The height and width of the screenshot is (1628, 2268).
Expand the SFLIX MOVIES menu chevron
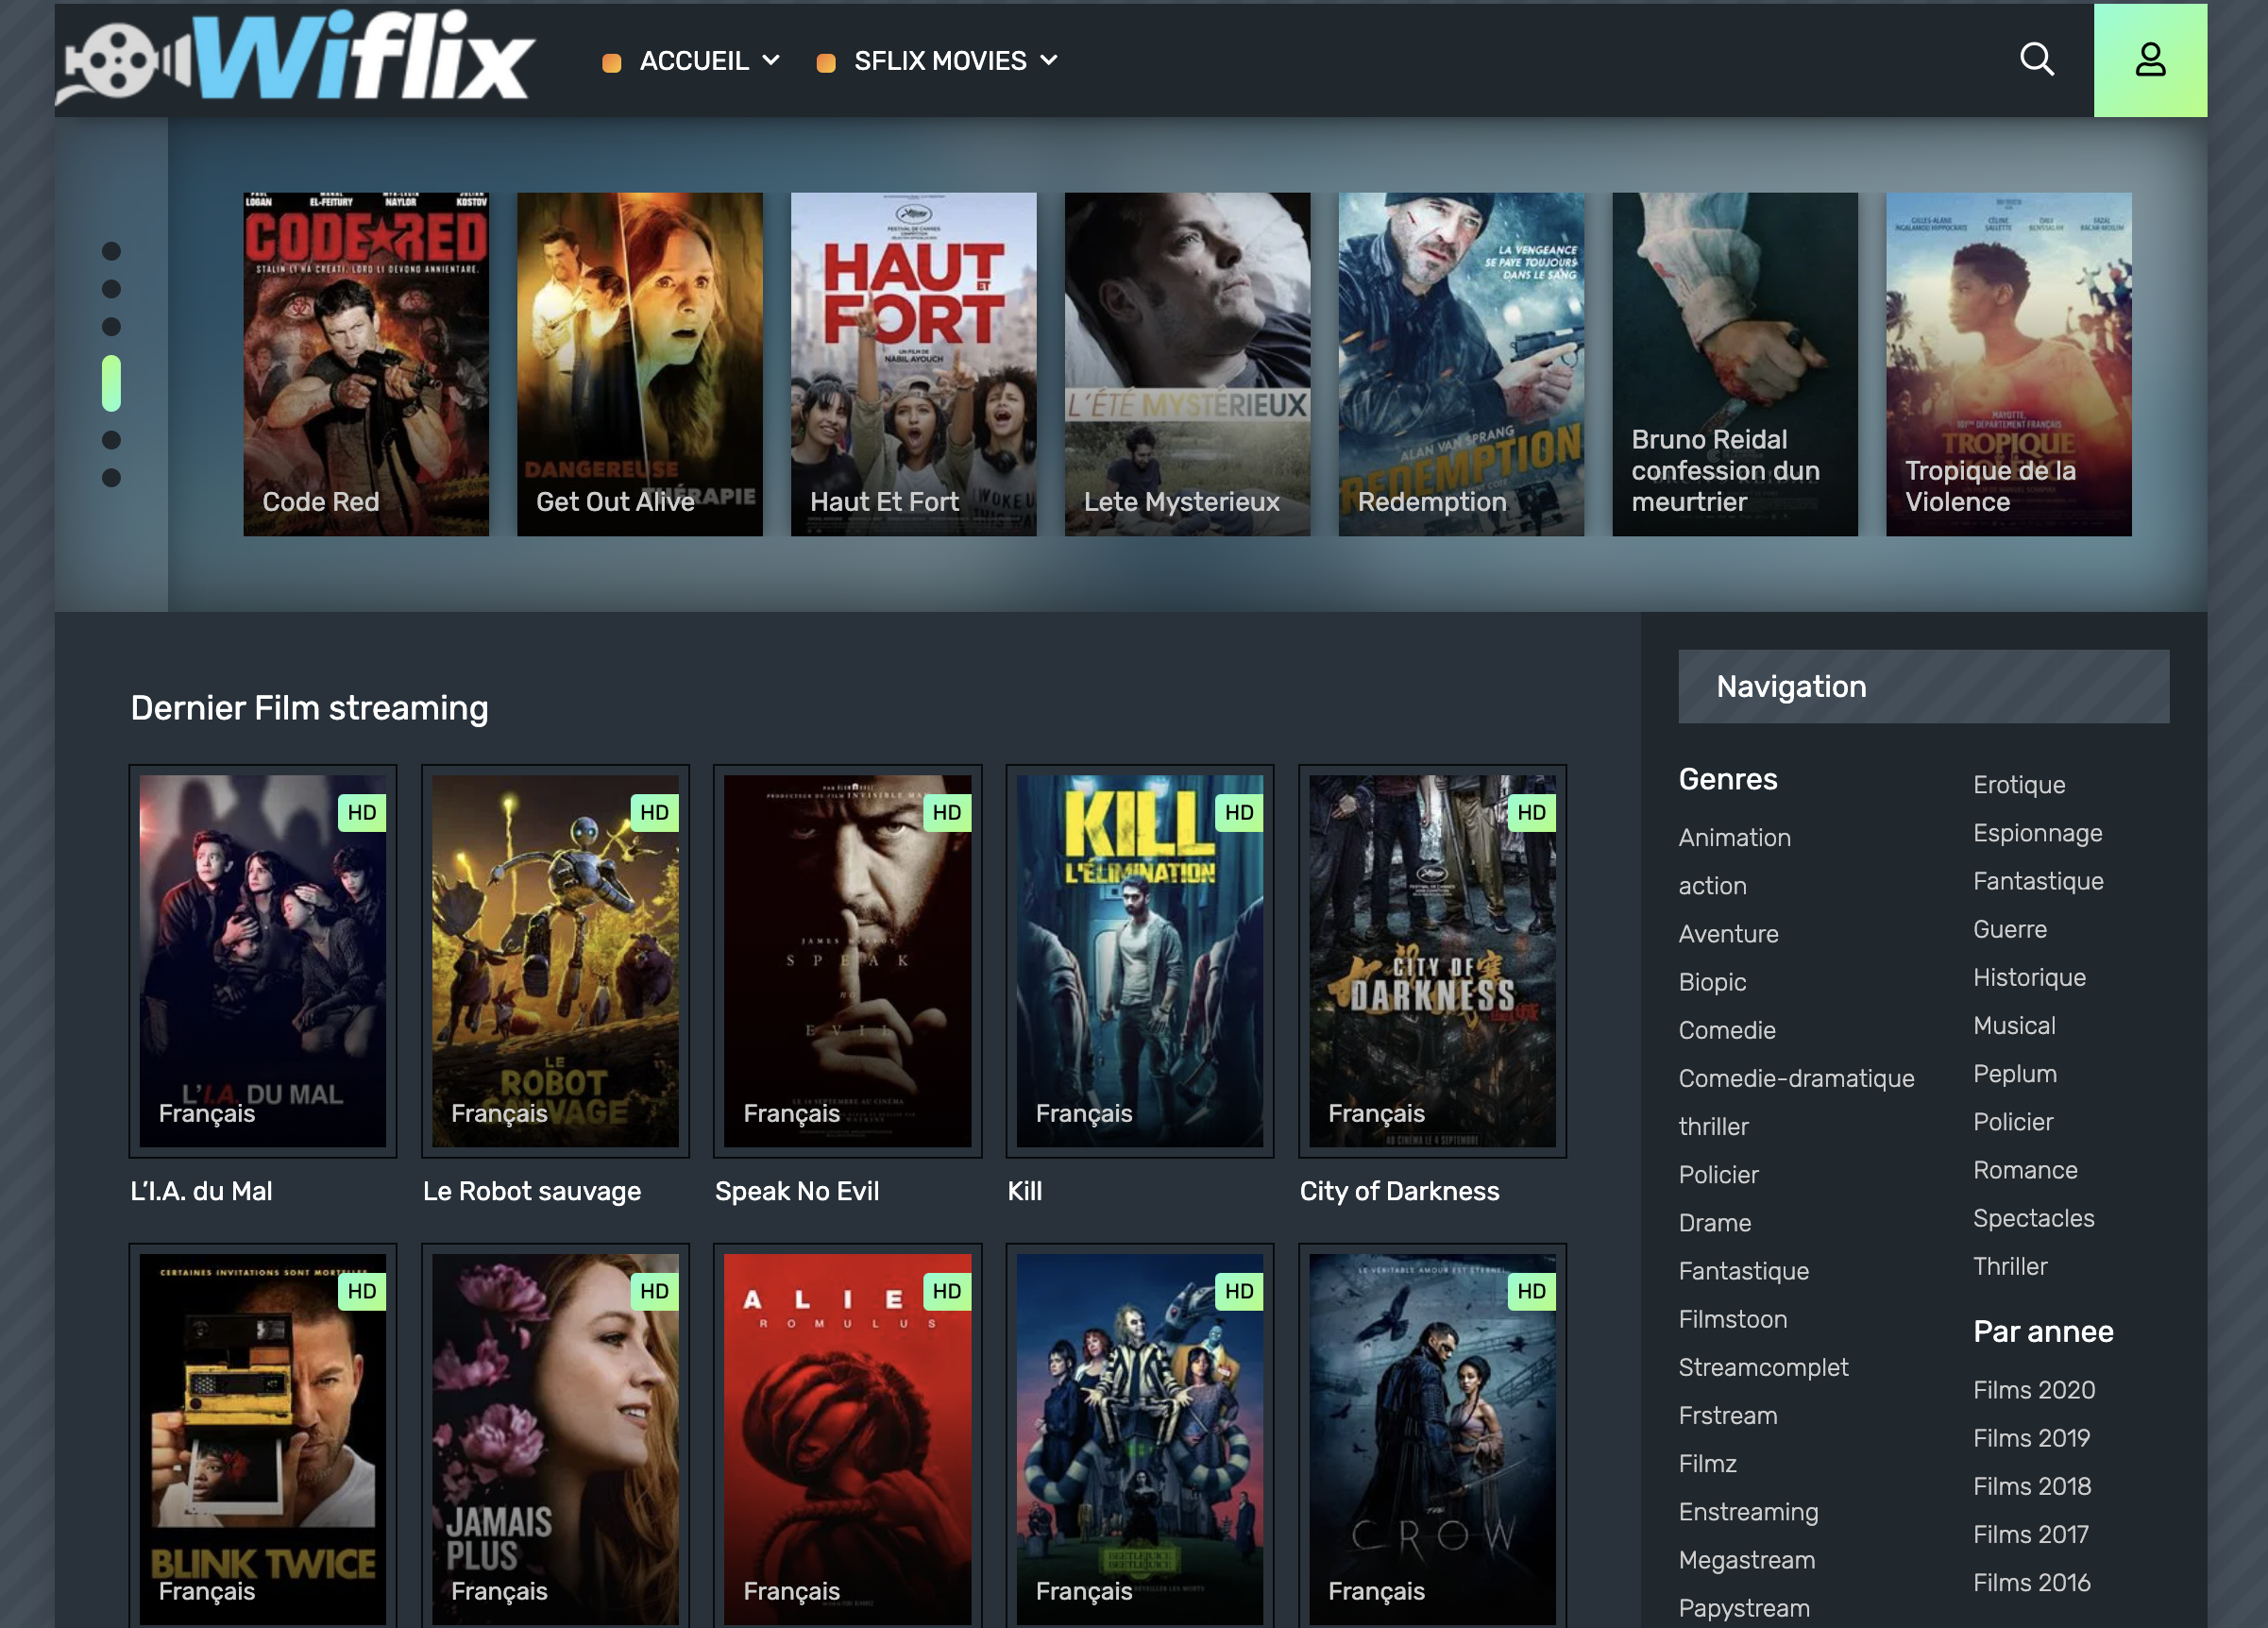tap(1049, 60)
